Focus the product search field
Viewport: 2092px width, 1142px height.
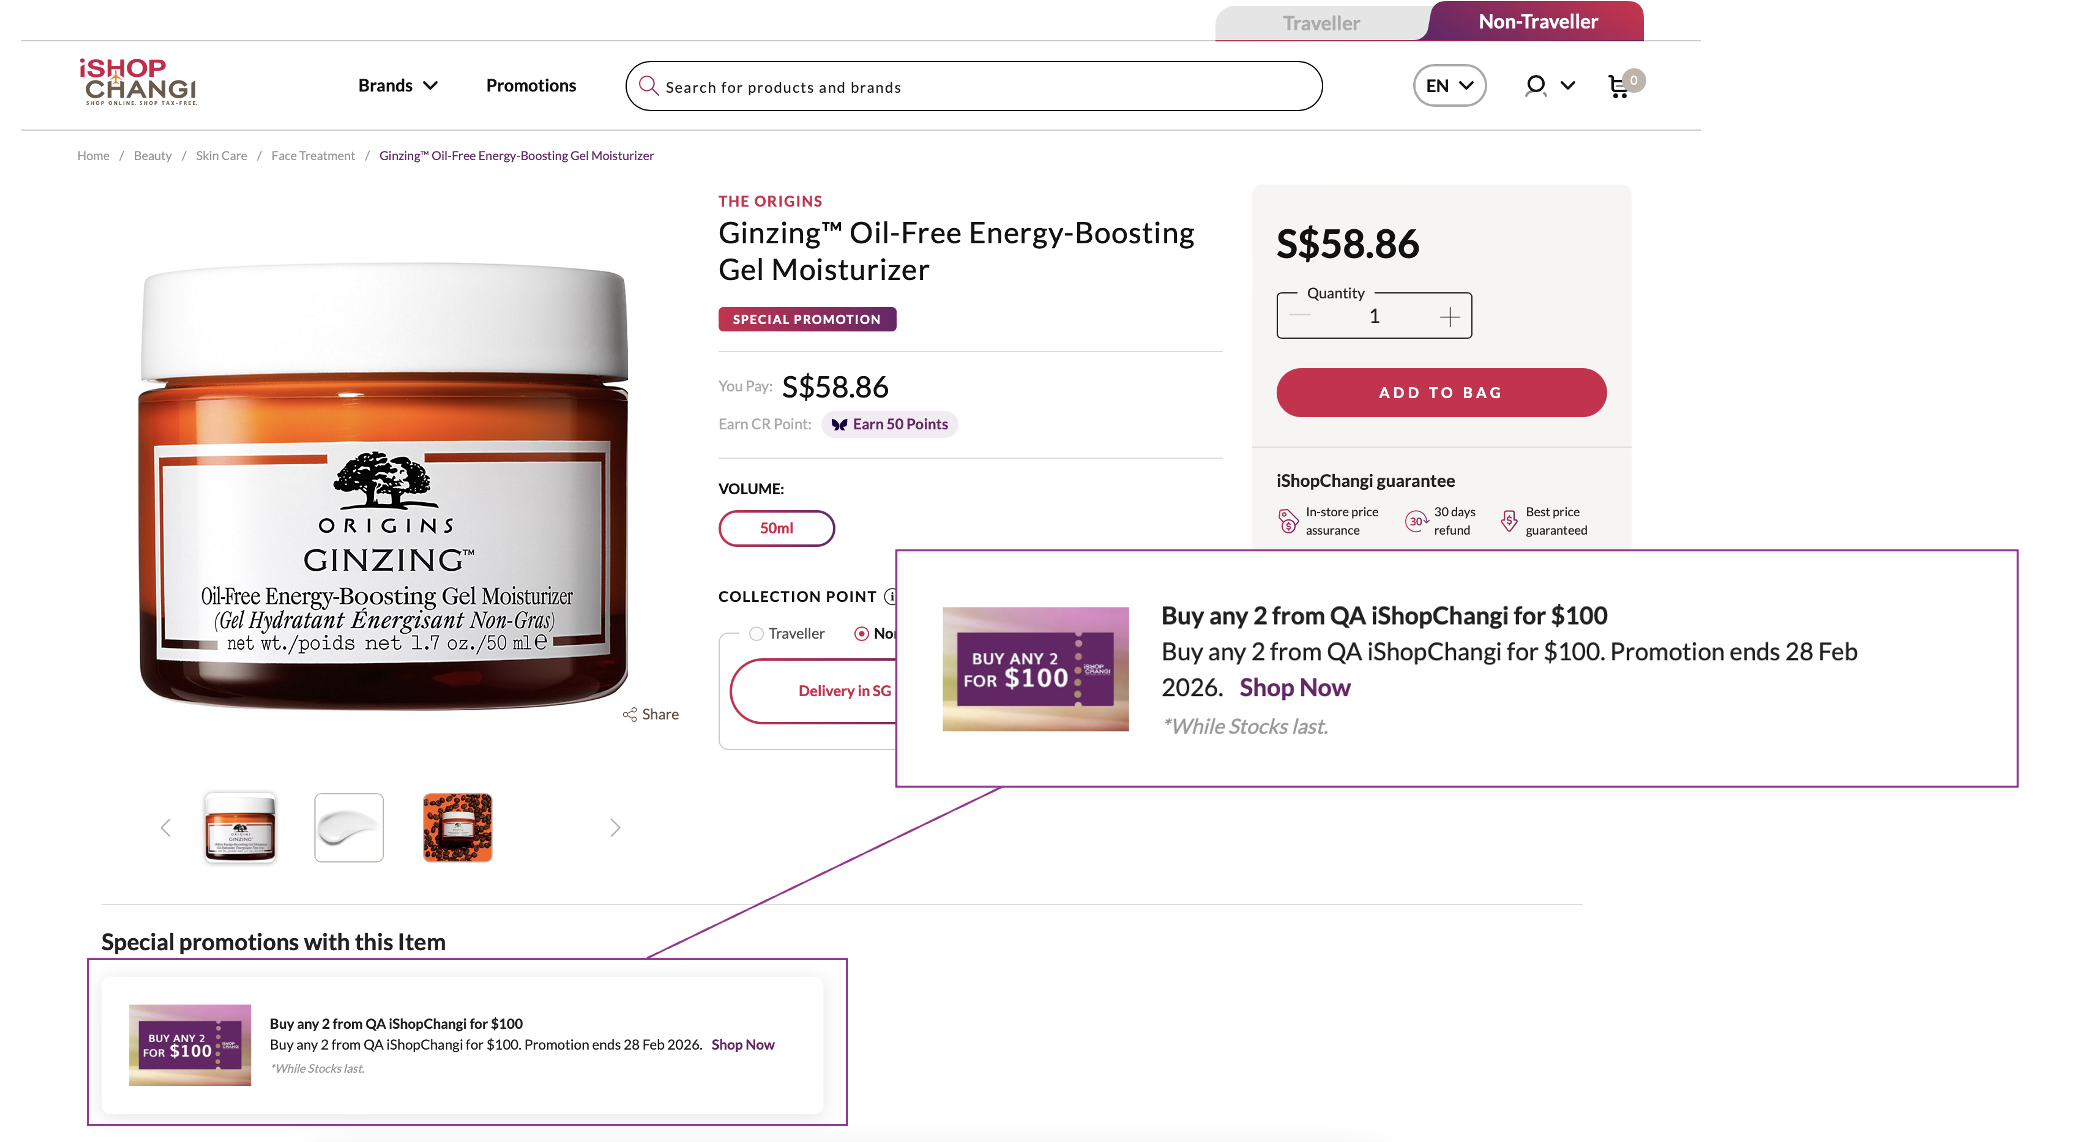tap(980, 87)
